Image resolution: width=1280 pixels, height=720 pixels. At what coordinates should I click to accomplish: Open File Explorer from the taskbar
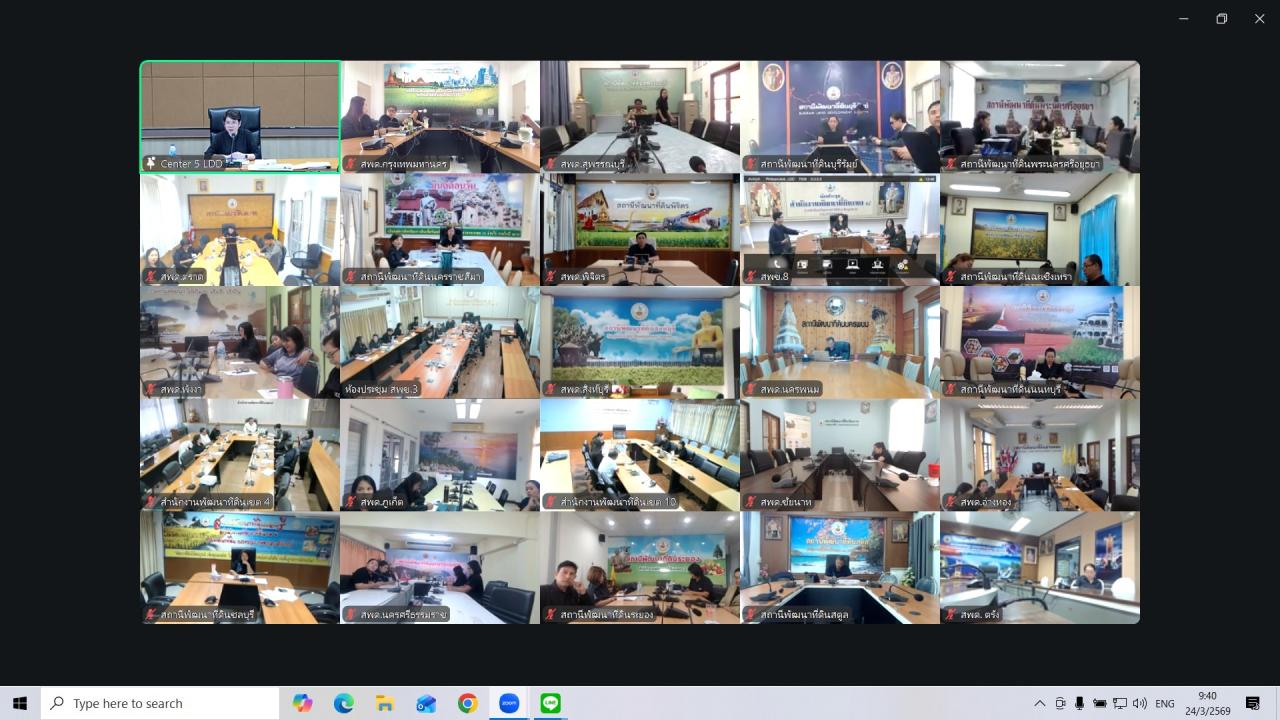[x=385, y=703]
